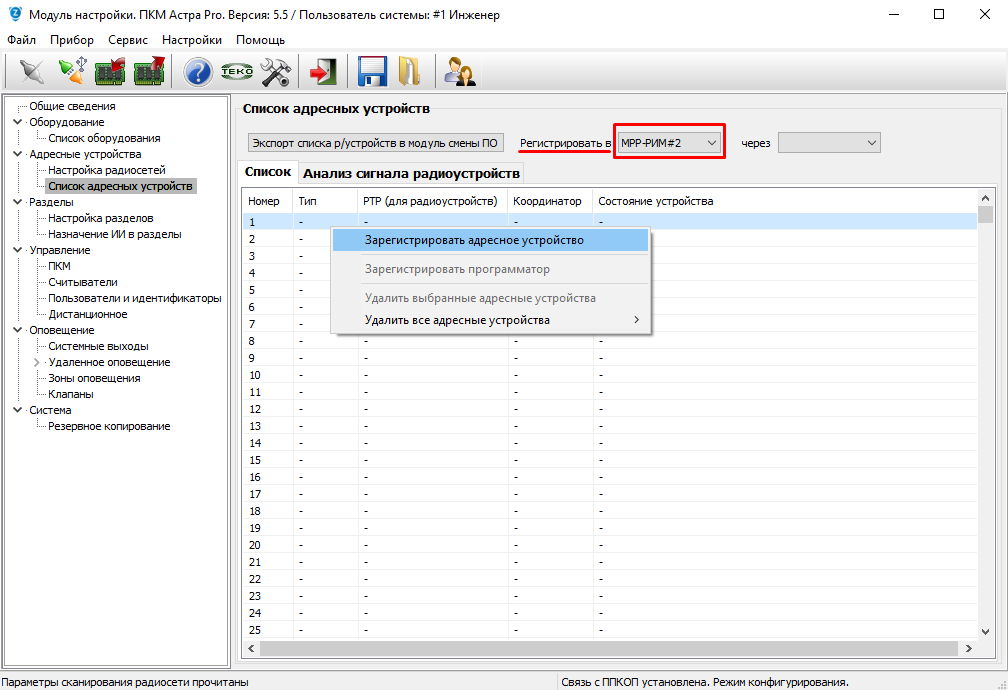The height and width of the screenshot is (690, 1008).
Task: Open the Помощь menu
Action: (260, 40)
